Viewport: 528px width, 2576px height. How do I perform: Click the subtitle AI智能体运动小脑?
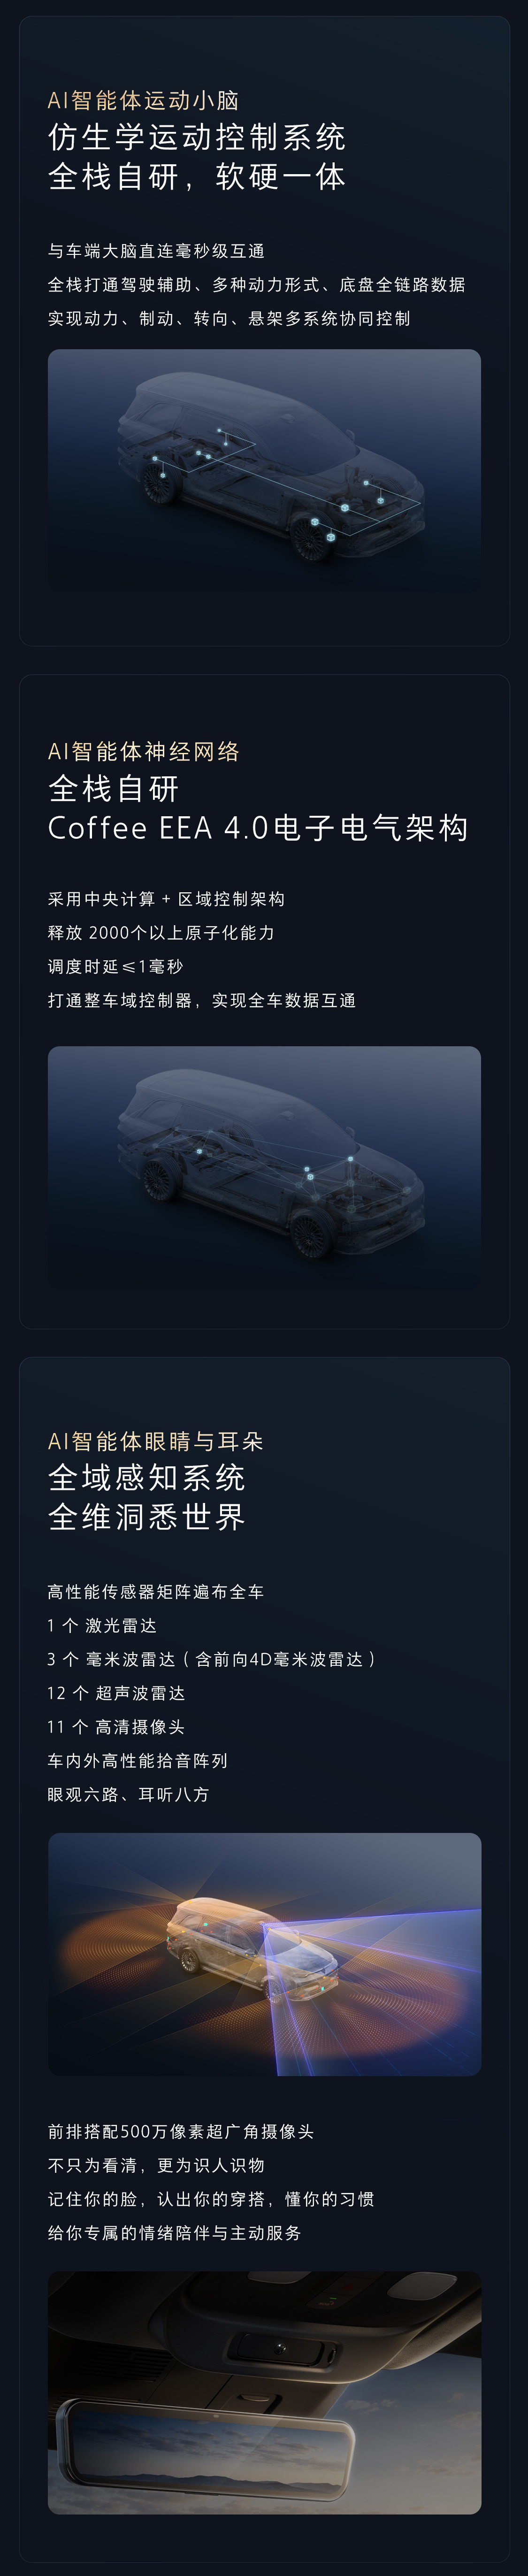143,100
